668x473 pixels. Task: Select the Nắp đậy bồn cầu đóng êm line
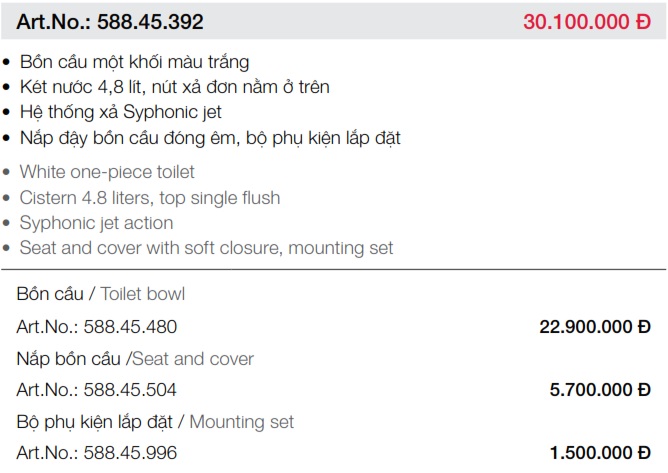(210, 138)
